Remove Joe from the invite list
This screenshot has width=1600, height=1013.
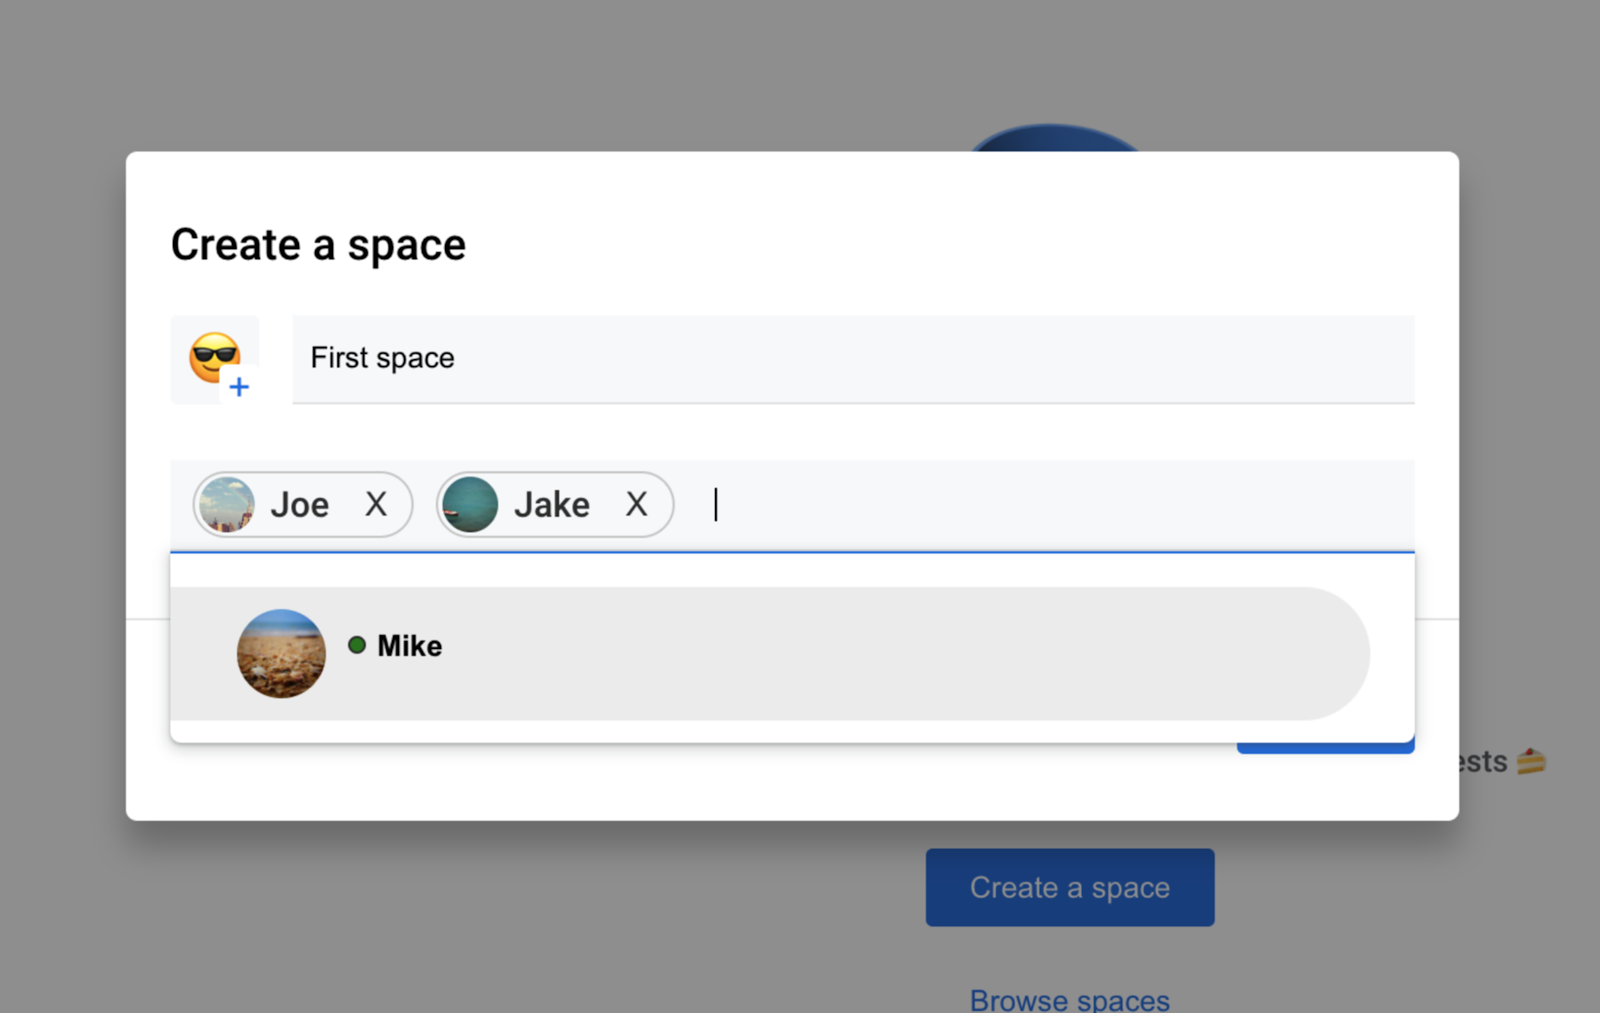pos(377,504)
